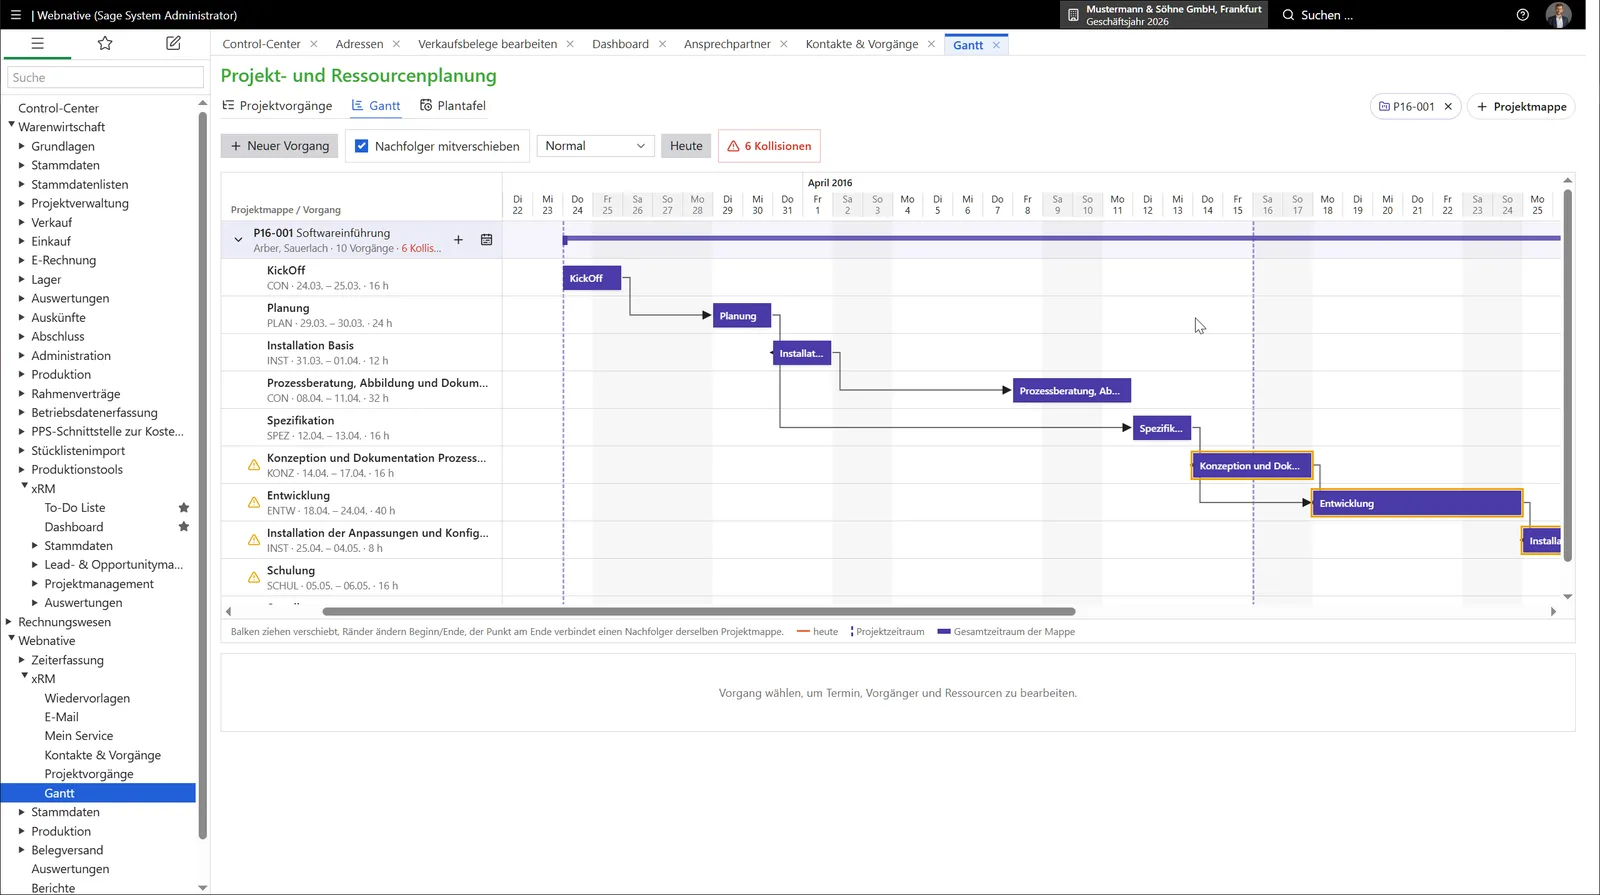This screenshot has width=1600, height=895.
Task: Toggle Nachfolger mitverschieben checkbox
Action: [x=362, y=146]
